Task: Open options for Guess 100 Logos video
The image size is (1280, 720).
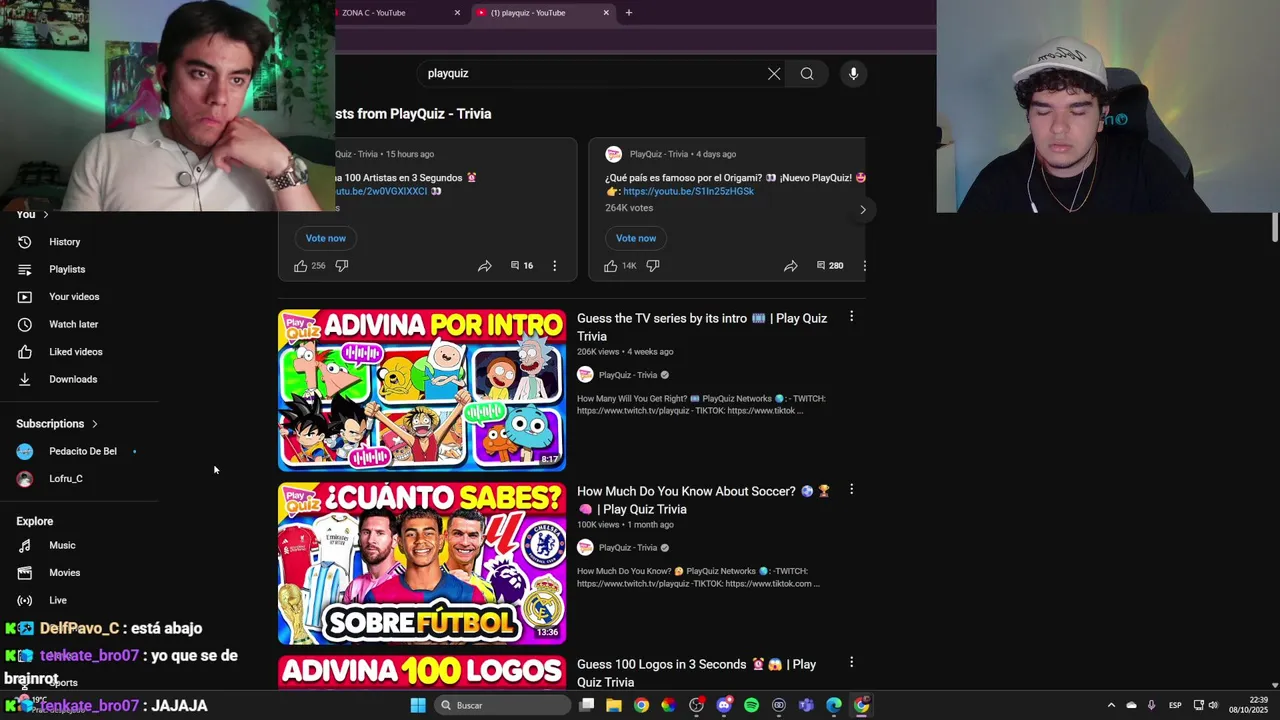Action: click(x=851, y=662)
